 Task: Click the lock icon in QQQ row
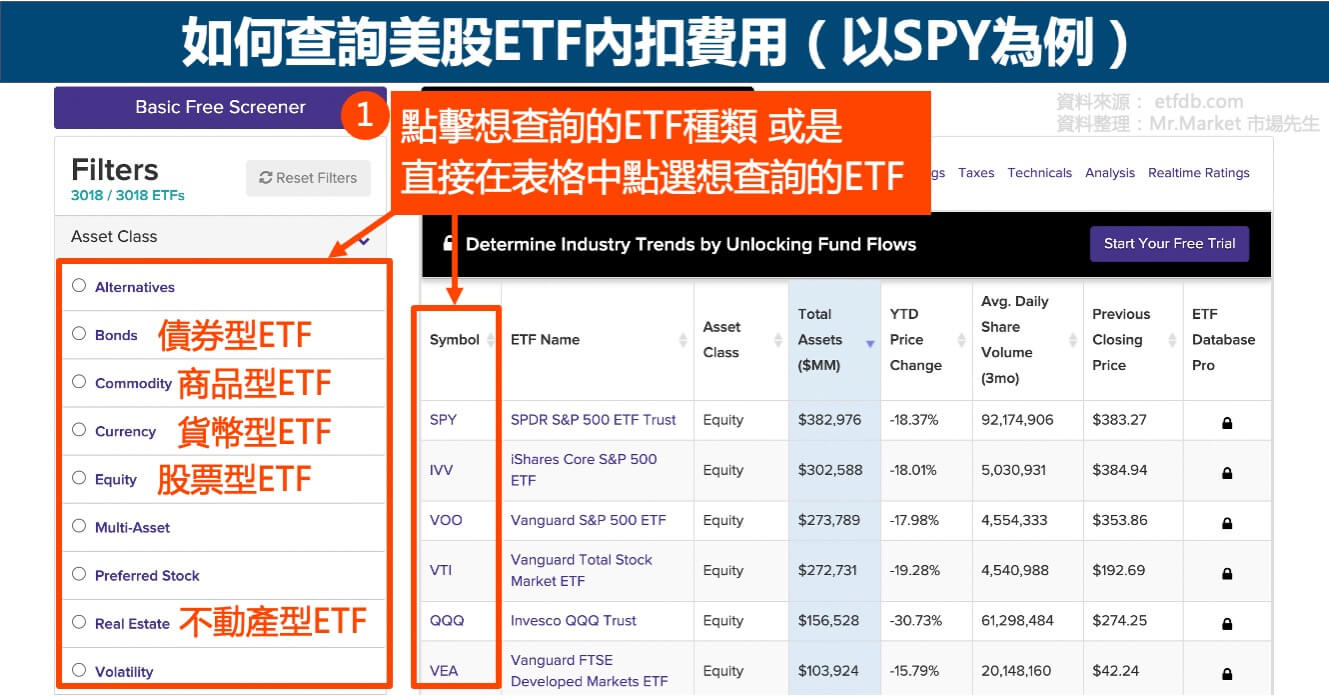[1227, 623]
